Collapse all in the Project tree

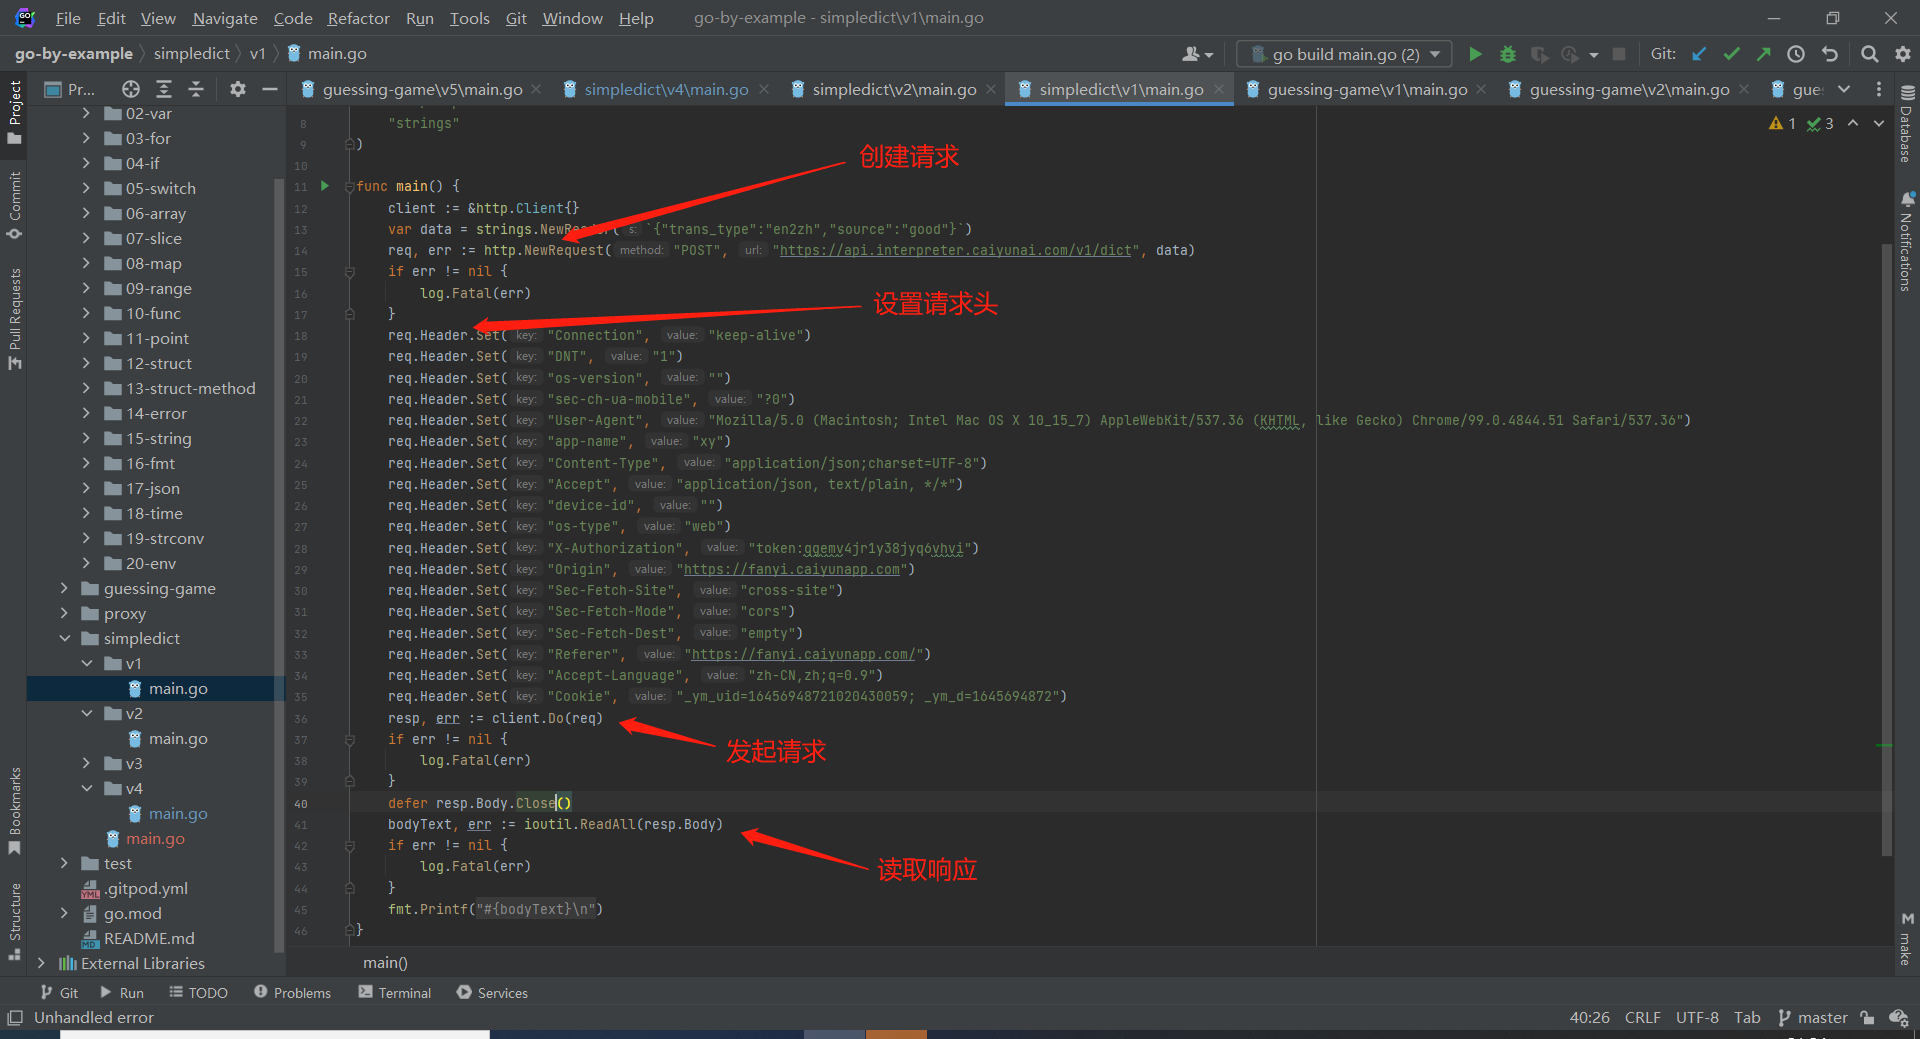coord(196,89)
